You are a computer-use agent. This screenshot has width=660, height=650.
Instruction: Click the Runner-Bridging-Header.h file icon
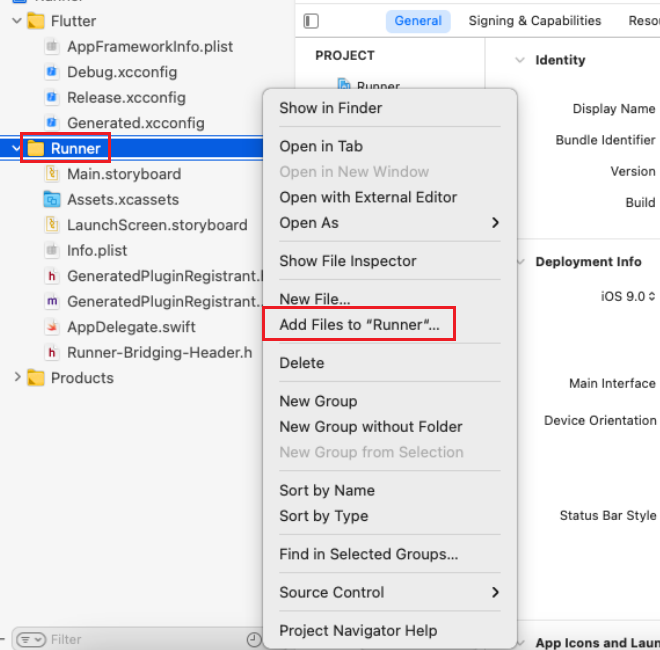52,352
